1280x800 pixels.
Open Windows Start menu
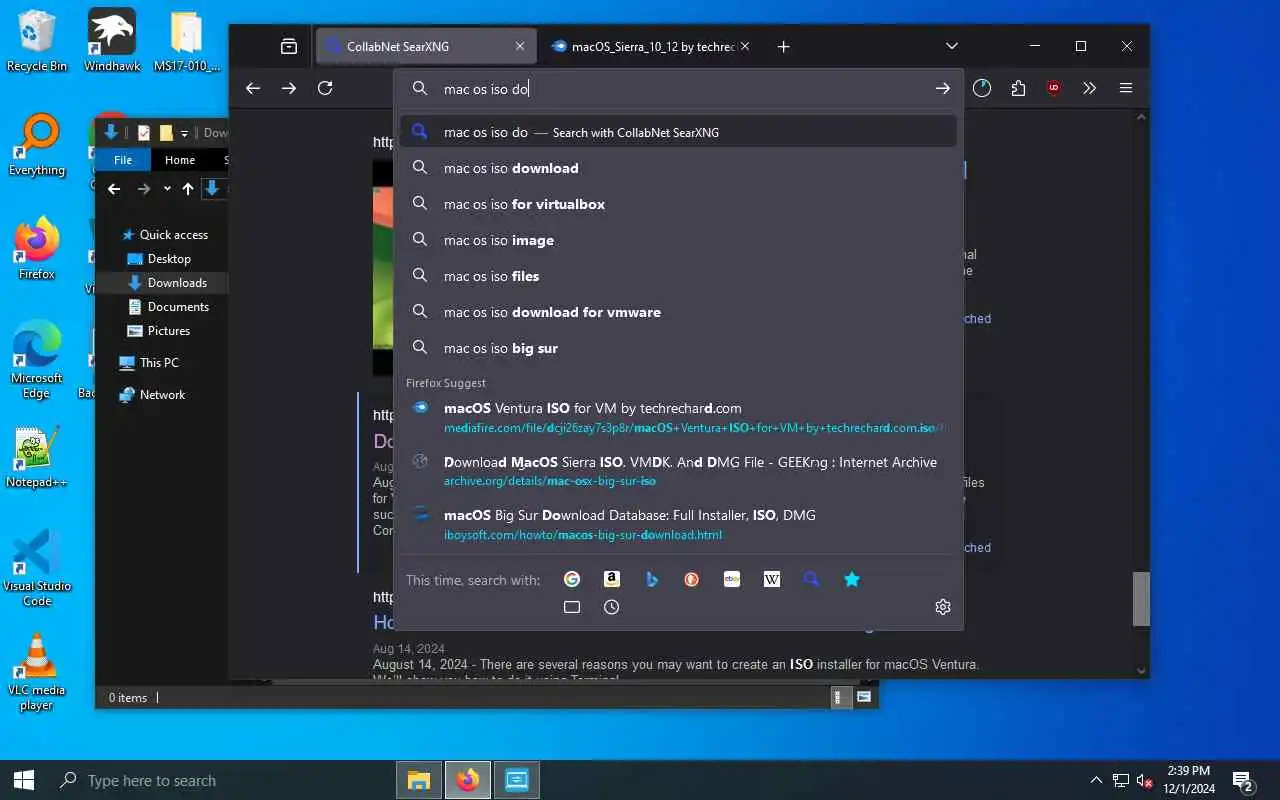[x=24, y=780]
